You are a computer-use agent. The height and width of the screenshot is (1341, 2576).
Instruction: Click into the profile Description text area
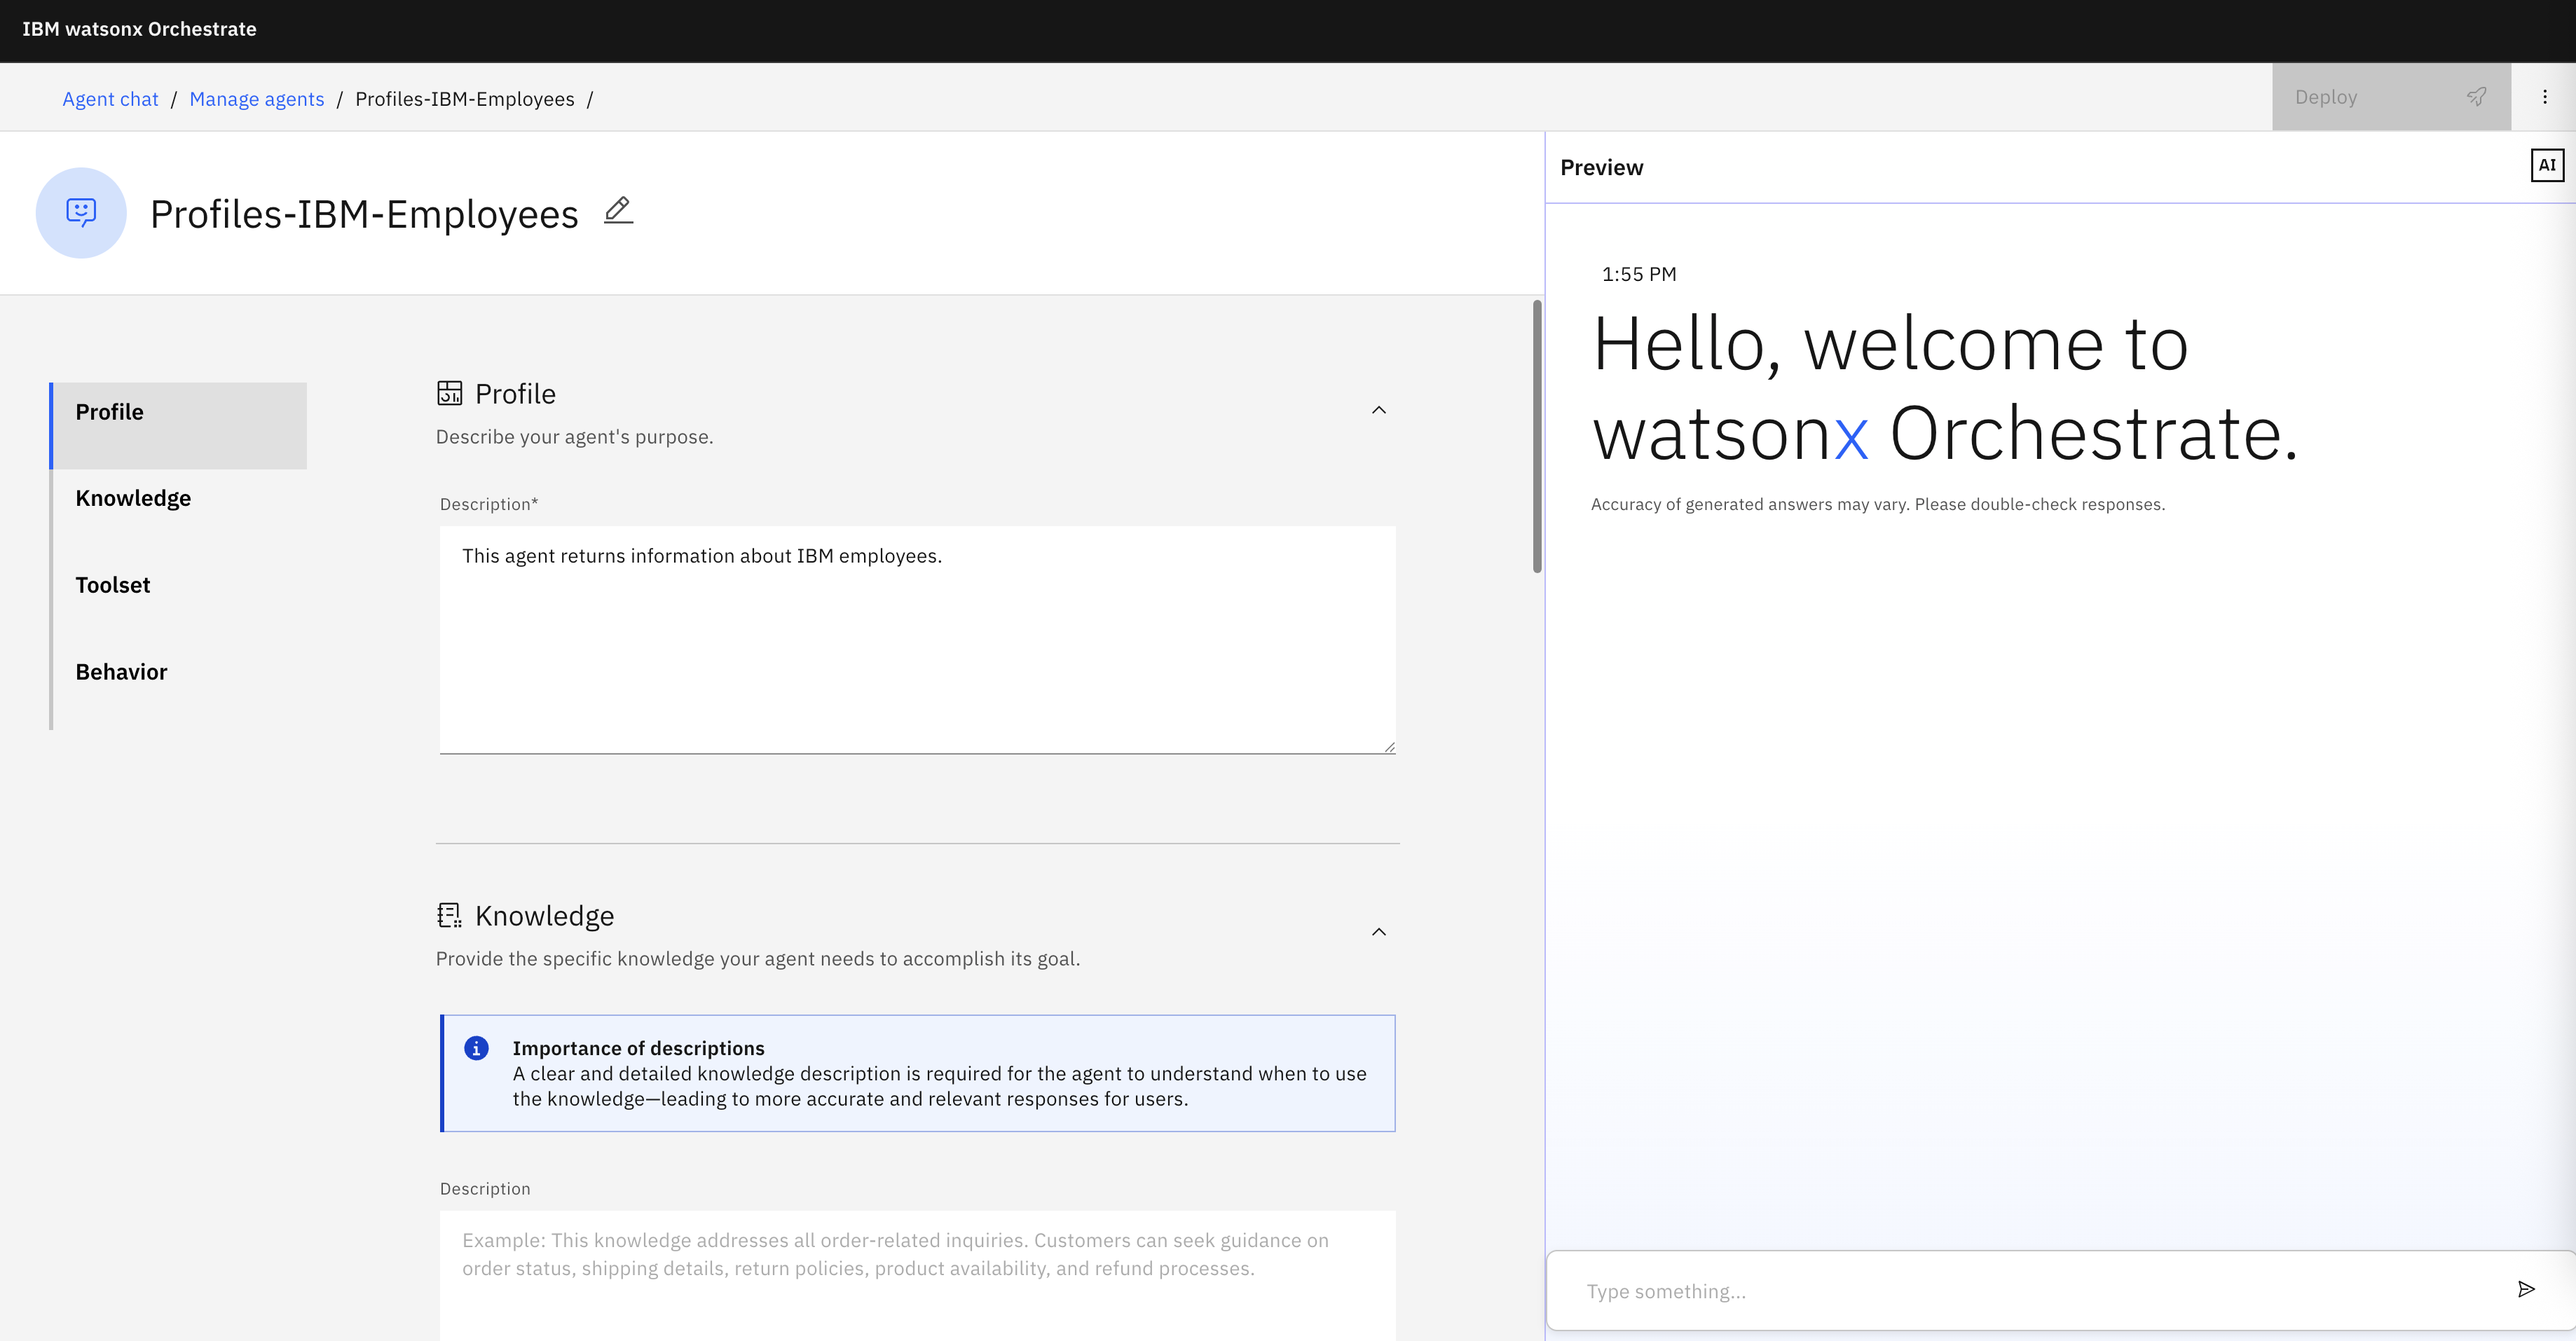pos(917,640)
